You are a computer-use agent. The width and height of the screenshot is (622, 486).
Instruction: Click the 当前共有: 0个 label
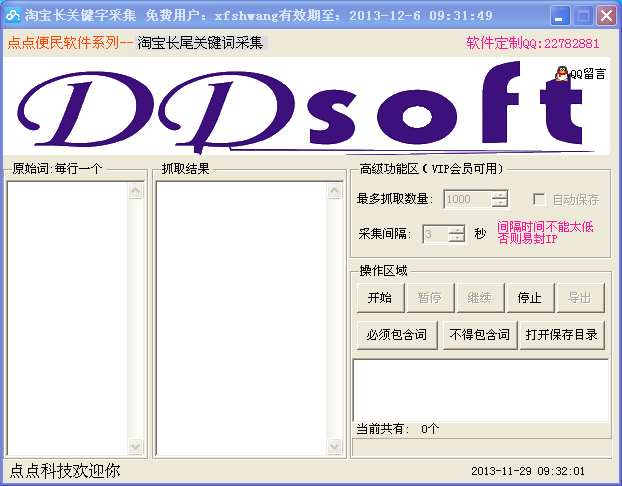click(x=397, y=429)
